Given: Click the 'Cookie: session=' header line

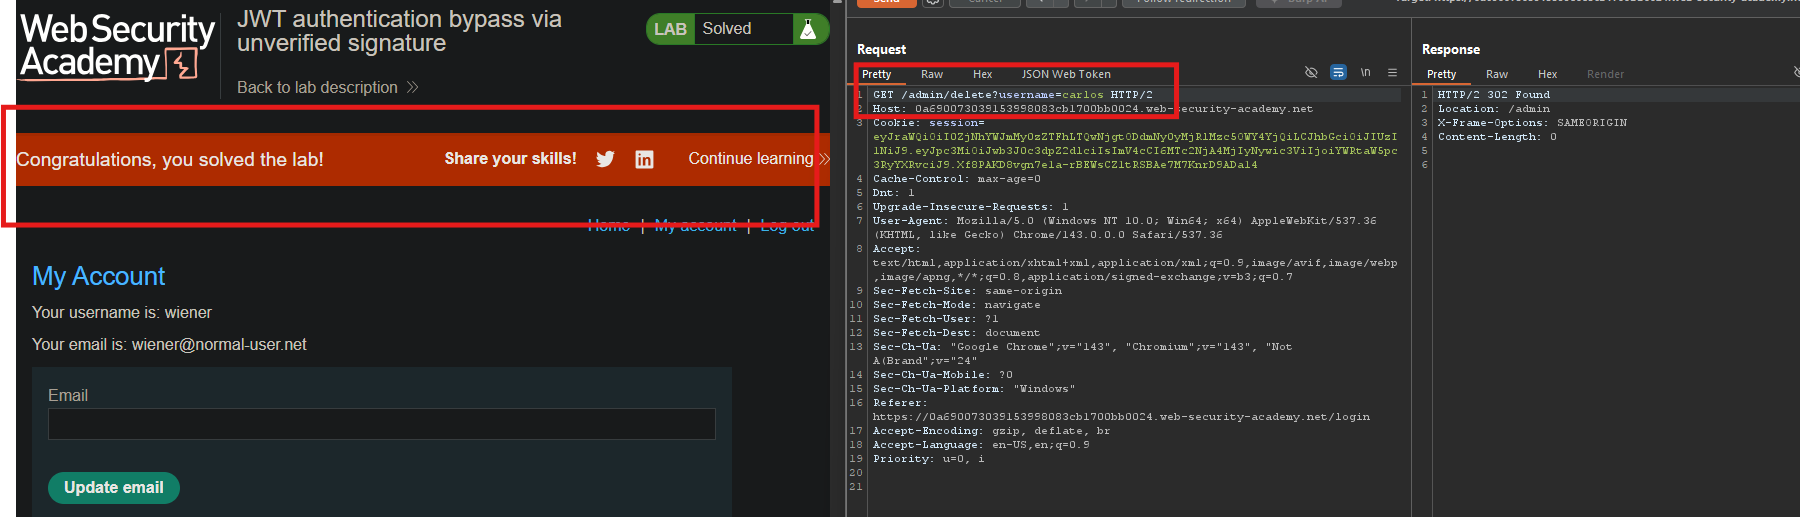Looking at the screenshot, I should tap(928, 123).
